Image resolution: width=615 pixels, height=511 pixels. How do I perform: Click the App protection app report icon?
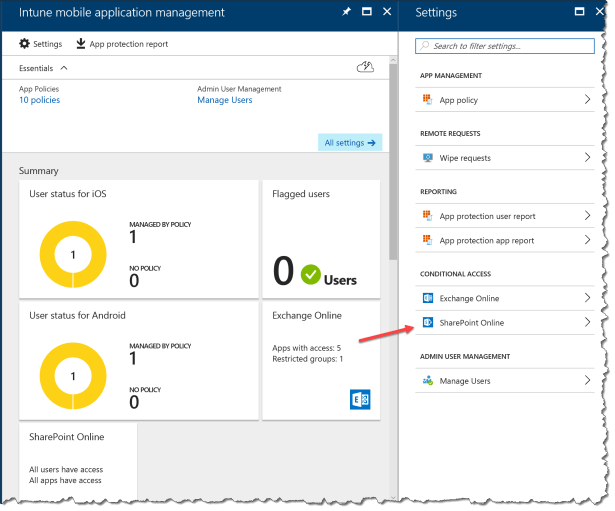click(x=428, y=240)
